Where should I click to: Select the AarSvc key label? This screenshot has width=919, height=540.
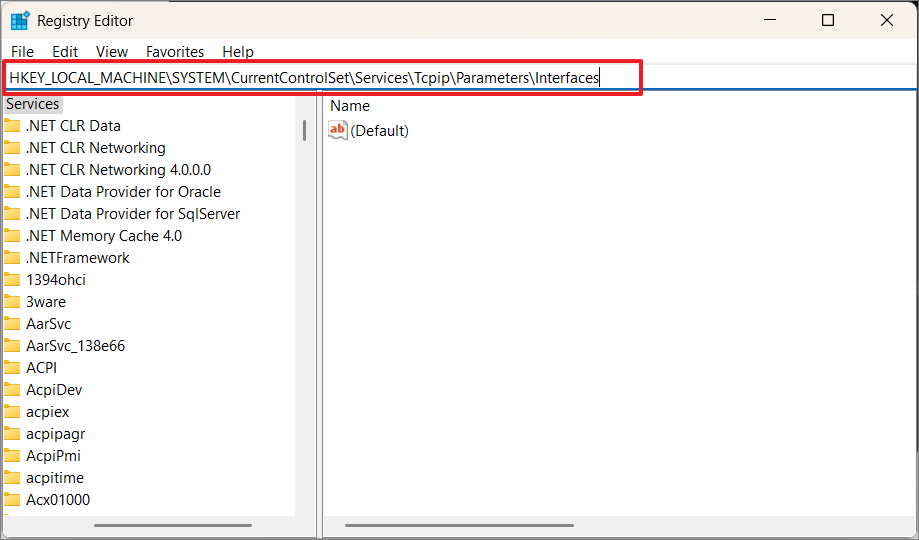(x=49, y=324)
